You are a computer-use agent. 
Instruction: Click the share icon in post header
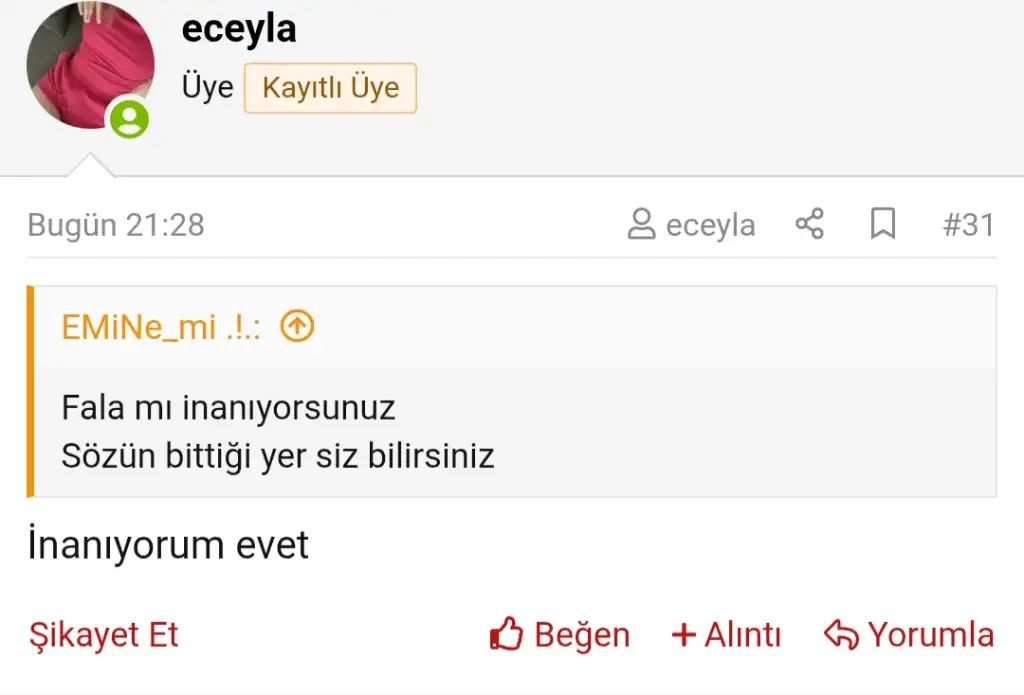tap(809, 225)
